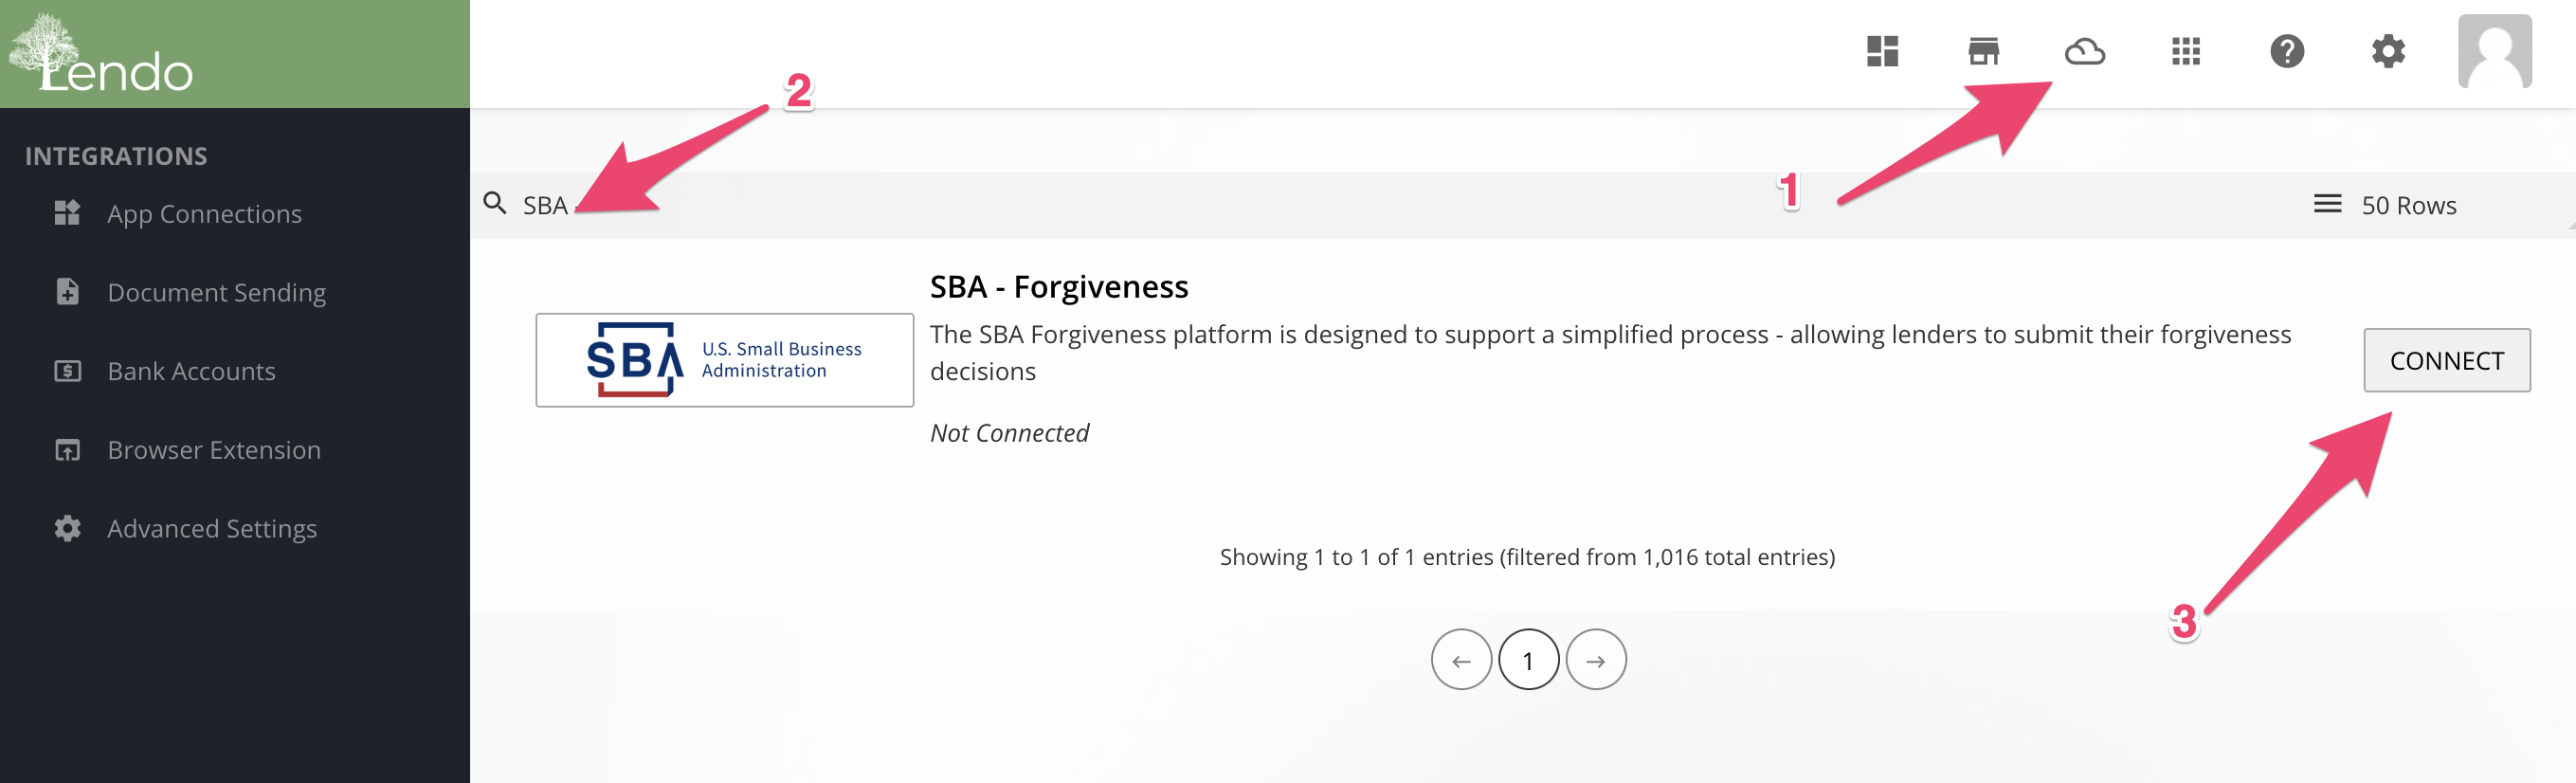Open the marketplace storefront icon
Screen dimensions: 2576x783
(1983, 51)
